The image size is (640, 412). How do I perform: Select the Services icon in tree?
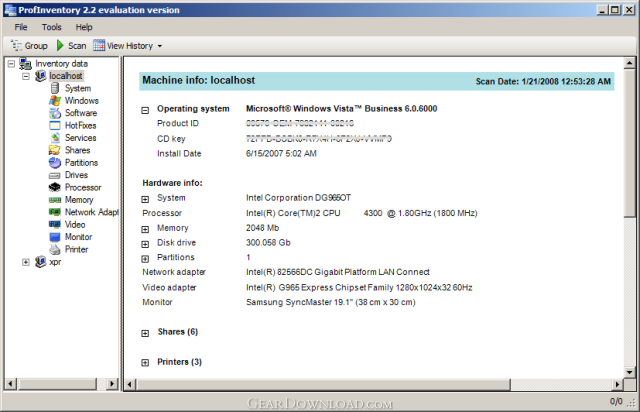tap(55, 138)
